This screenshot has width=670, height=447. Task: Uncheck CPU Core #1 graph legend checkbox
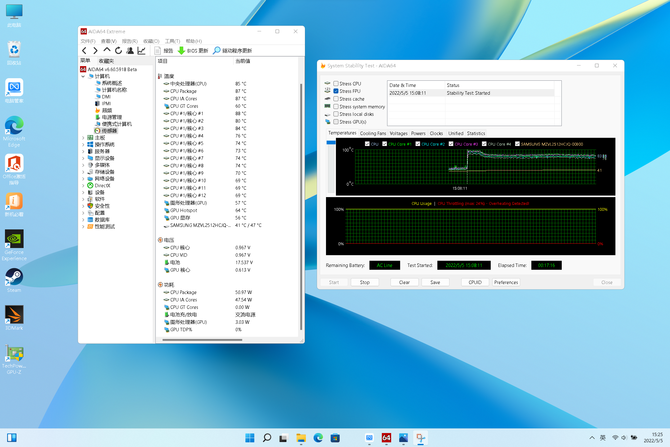click(x=385, y=144)
